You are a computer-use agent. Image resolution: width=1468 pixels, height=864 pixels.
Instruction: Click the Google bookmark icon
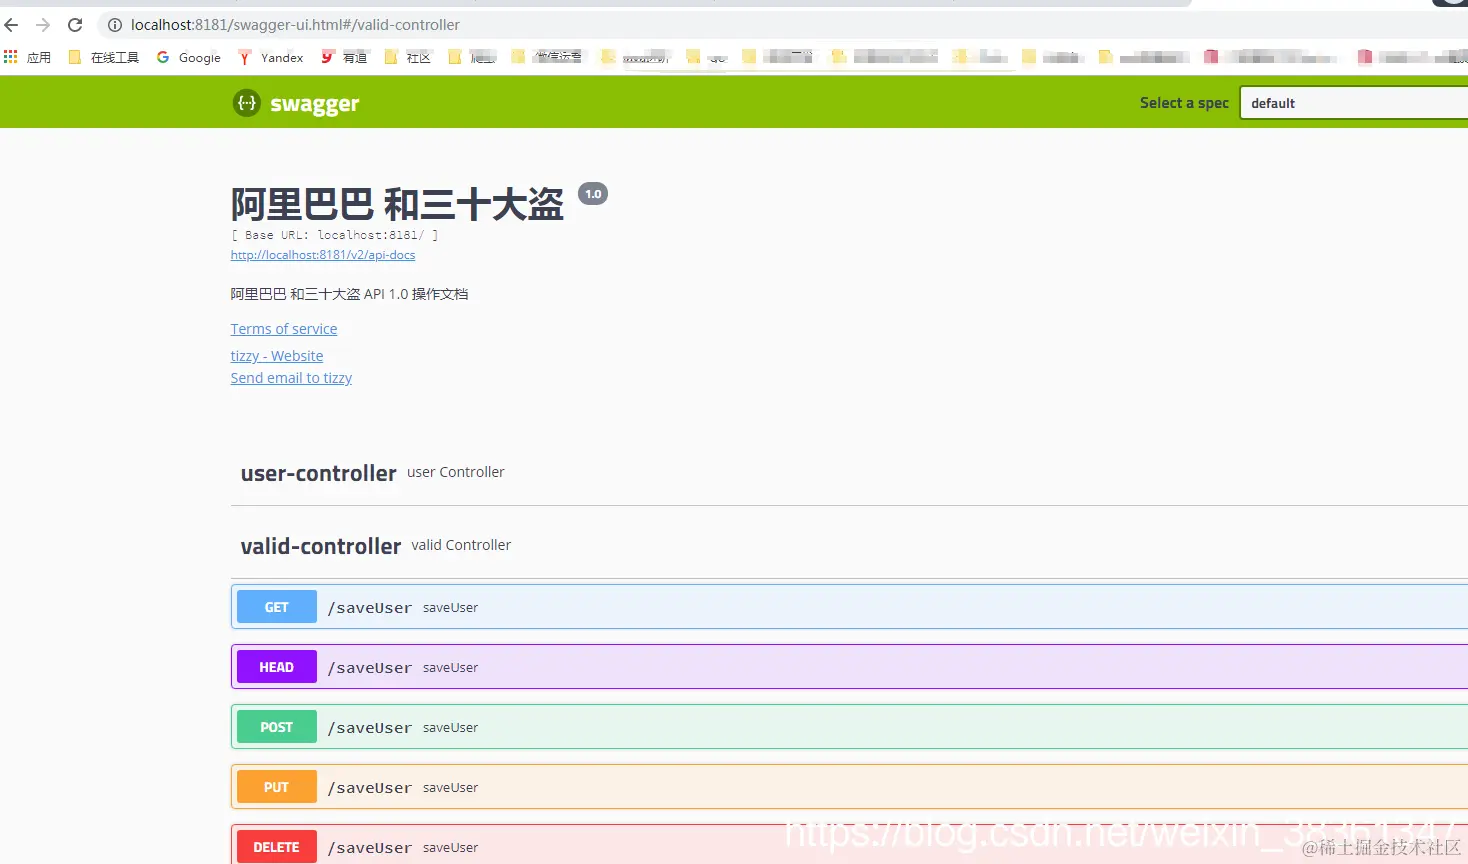tap(163, 57)
